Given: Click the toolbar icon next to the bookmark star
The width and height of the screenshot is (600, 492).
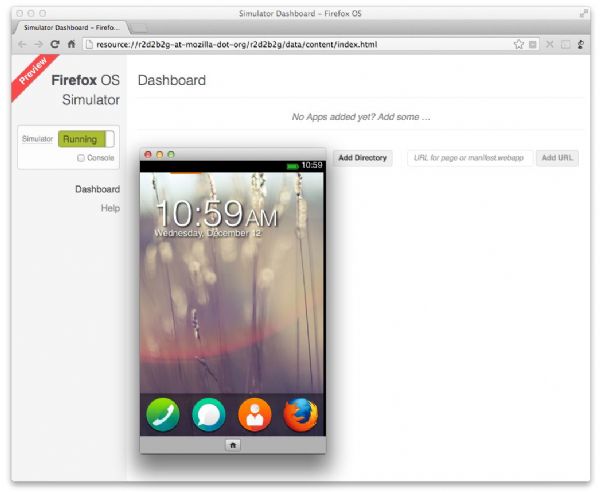Looking at the screenshot, I should point(533,44).
